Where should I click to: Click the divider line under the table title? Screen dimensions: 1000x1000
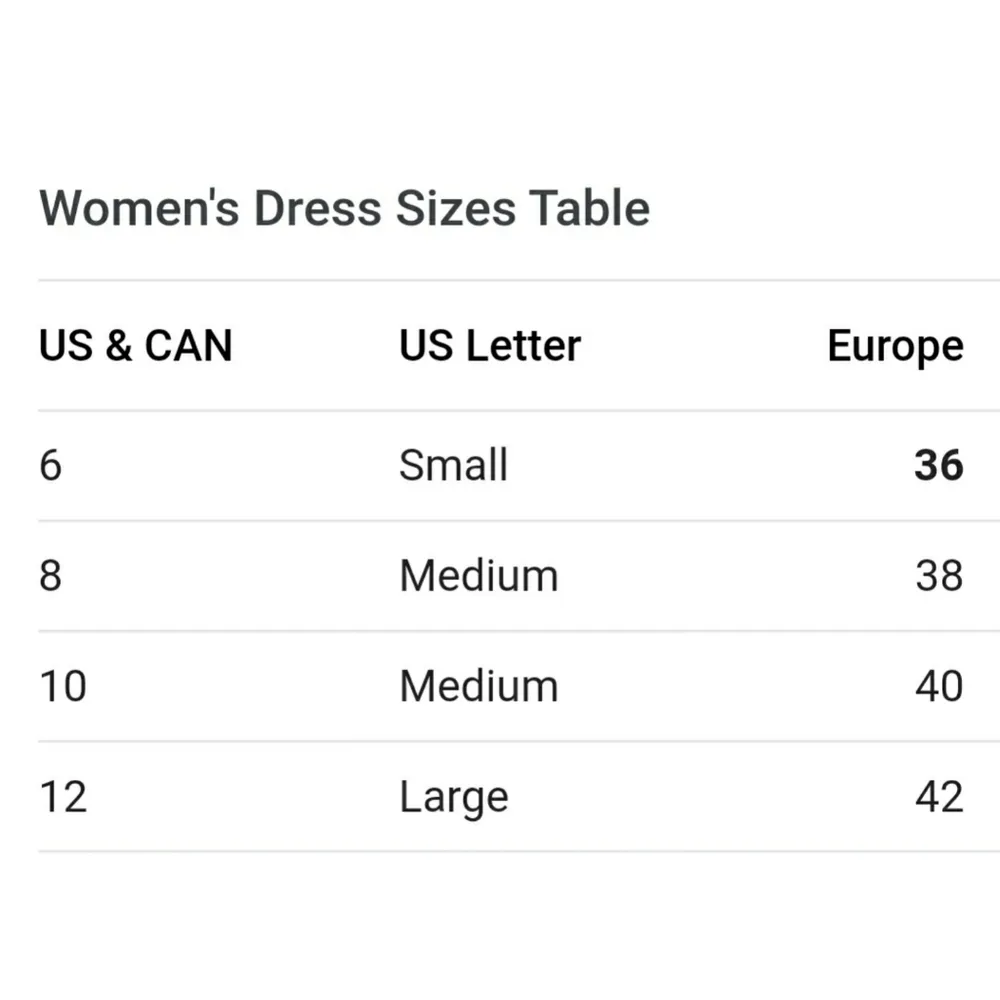tap(500, 281)
